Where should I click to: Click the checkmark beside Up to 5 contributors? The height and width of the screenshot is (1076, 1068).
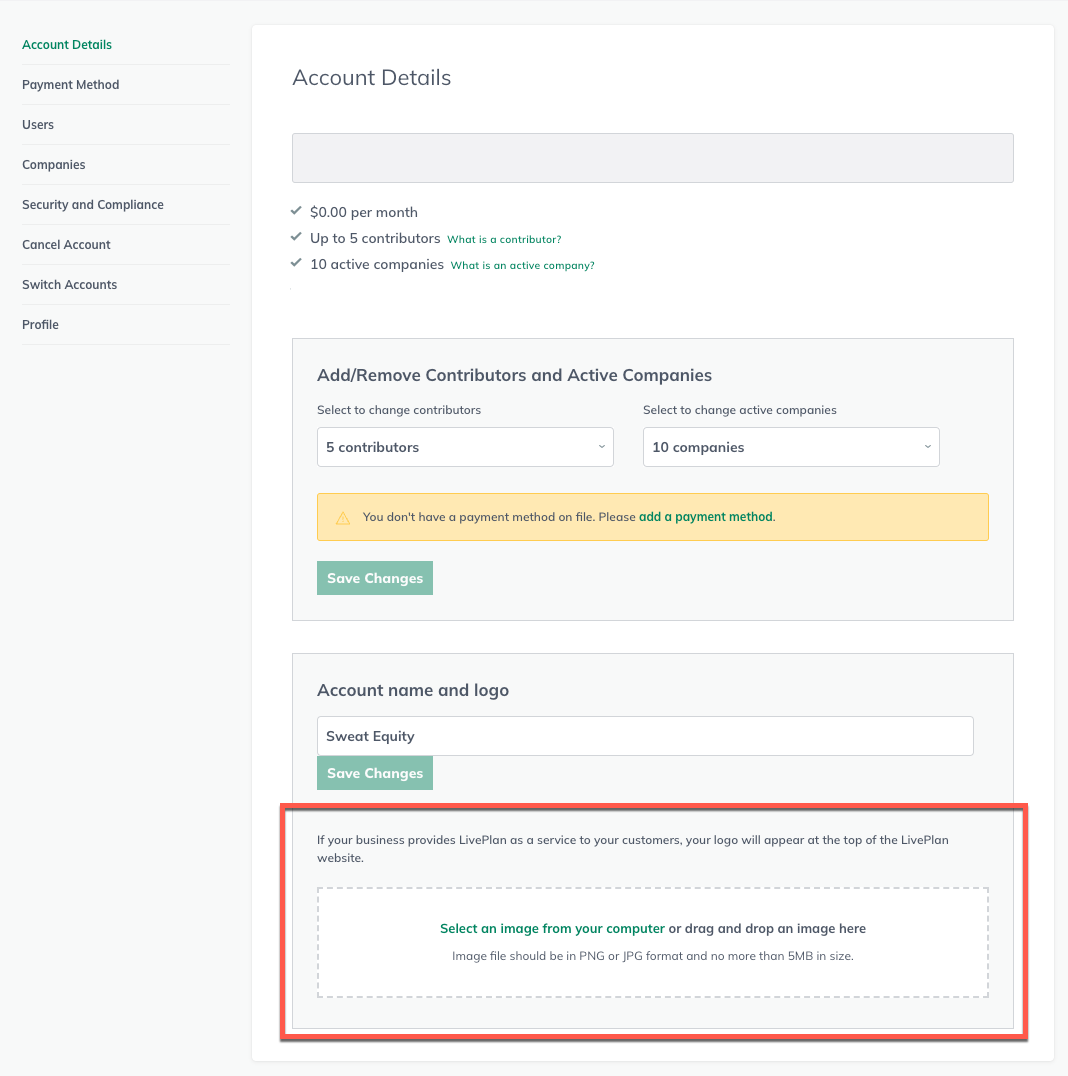click(296, 238)
